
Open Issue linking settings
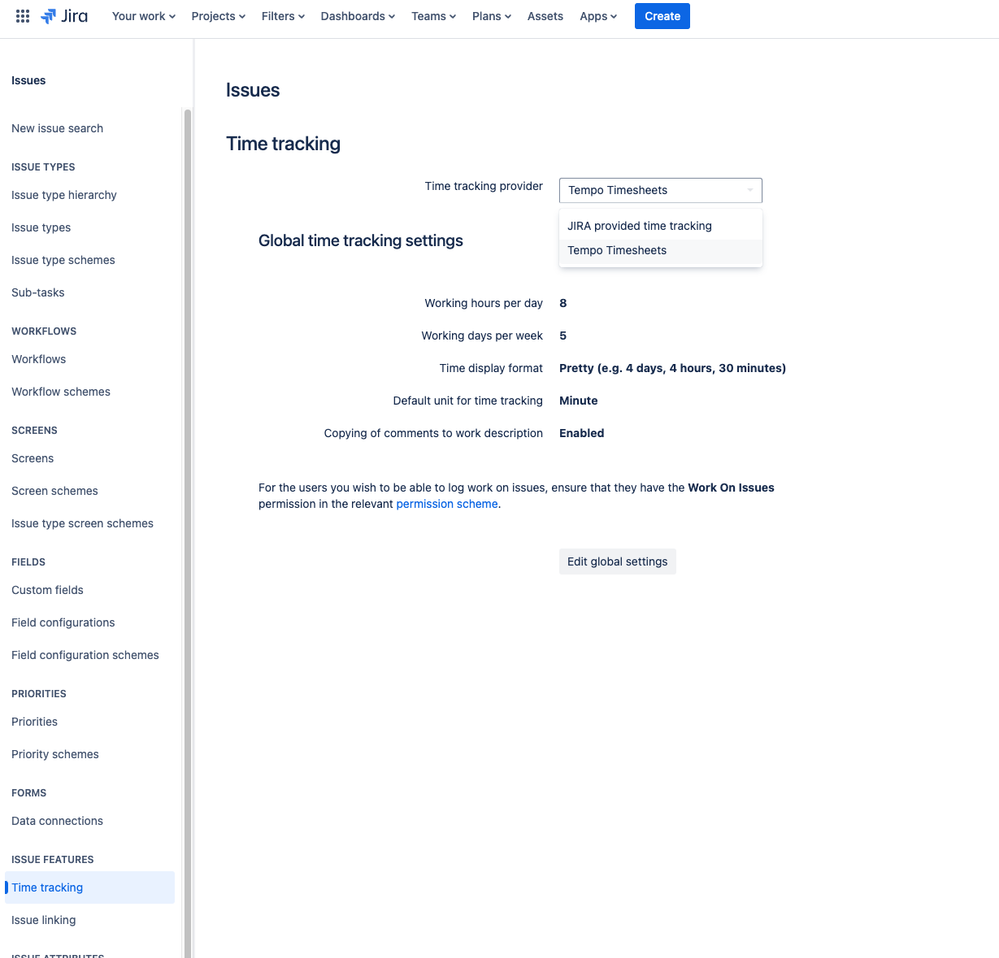point(43,920)
